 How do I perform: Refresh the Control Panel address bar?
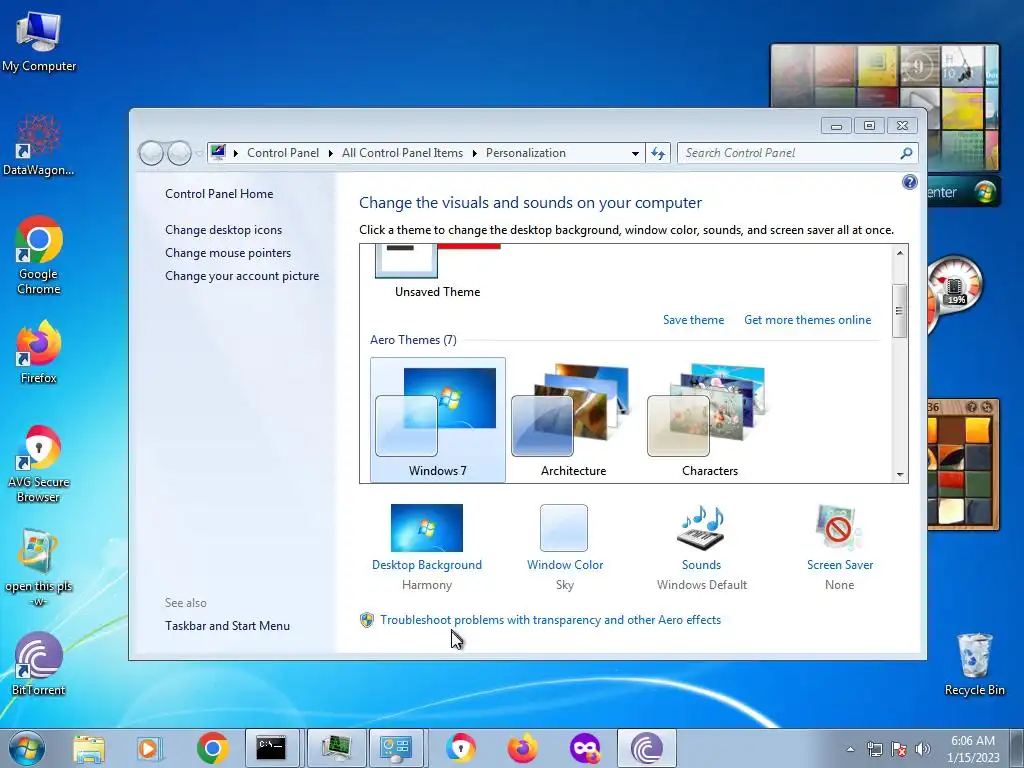[x=658, y=153]
